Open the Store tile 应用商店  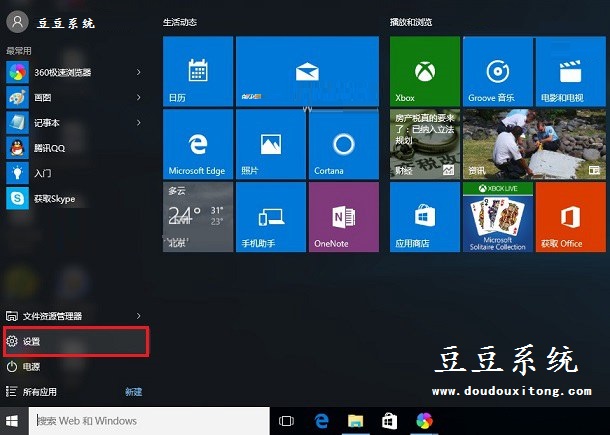[x=425, y=217]
